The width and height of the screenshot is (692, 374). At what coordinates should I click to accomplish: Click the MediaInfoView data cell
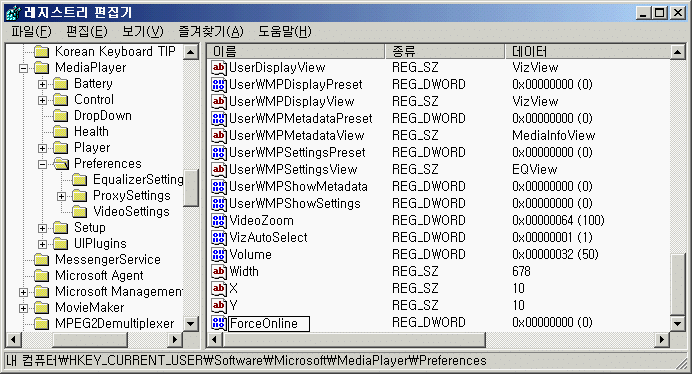coord(553,136)
